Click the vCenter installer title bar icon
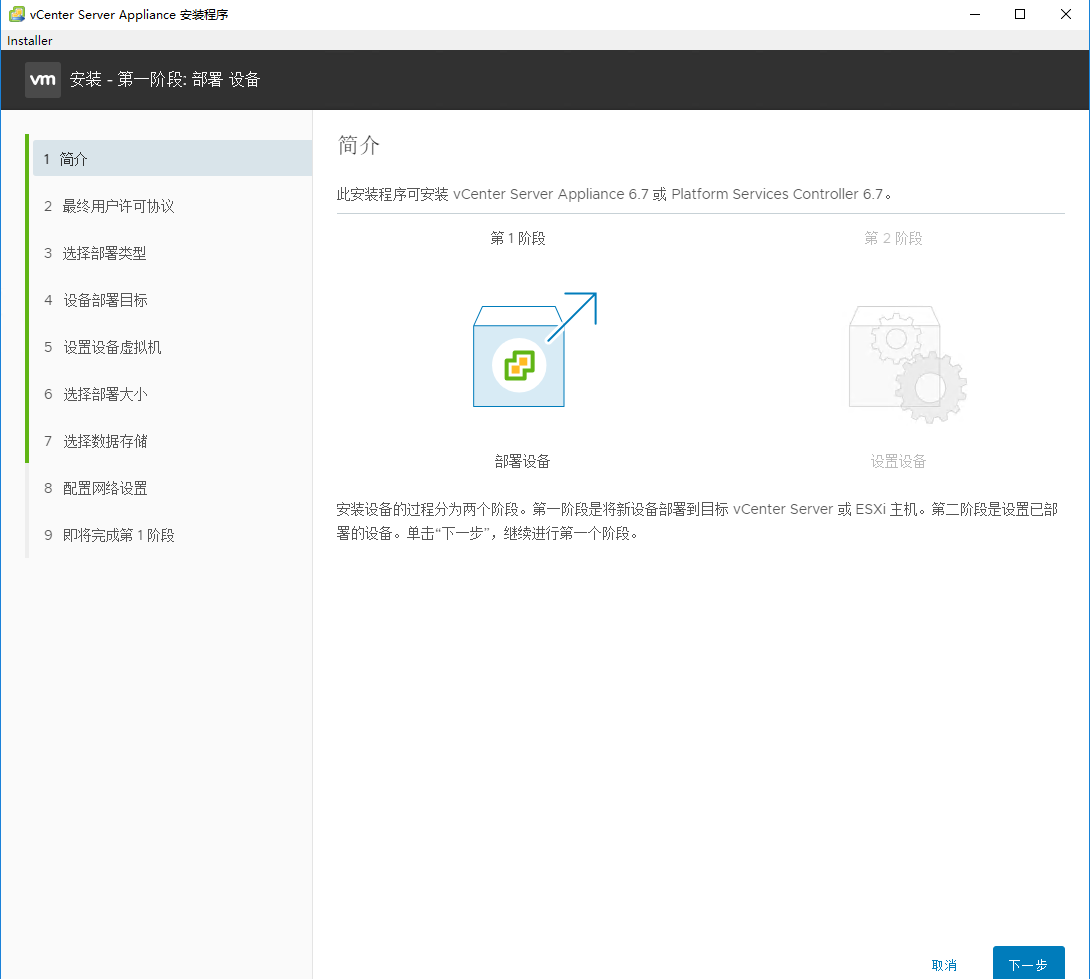 (x=17, y=14)
